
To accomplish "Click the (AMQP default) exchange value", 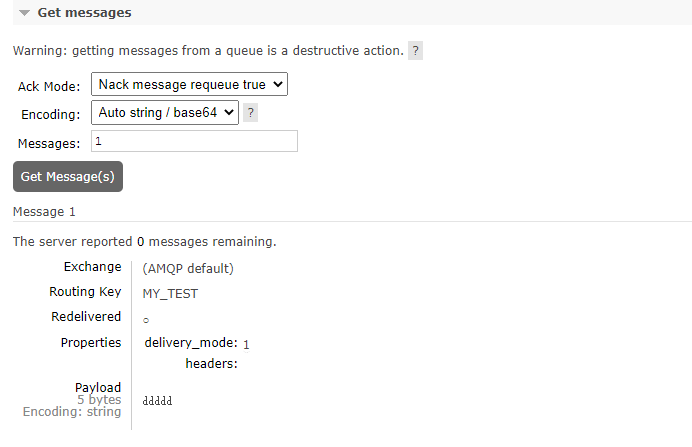I will 188,268.
